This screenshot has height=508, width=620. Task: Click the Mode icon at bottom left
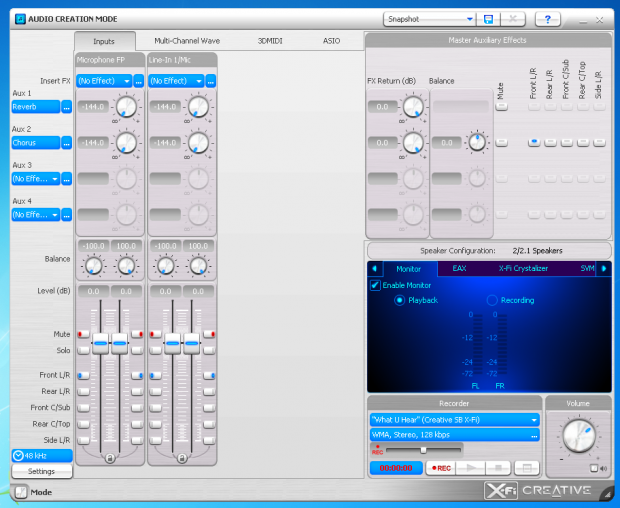point(20,492)
